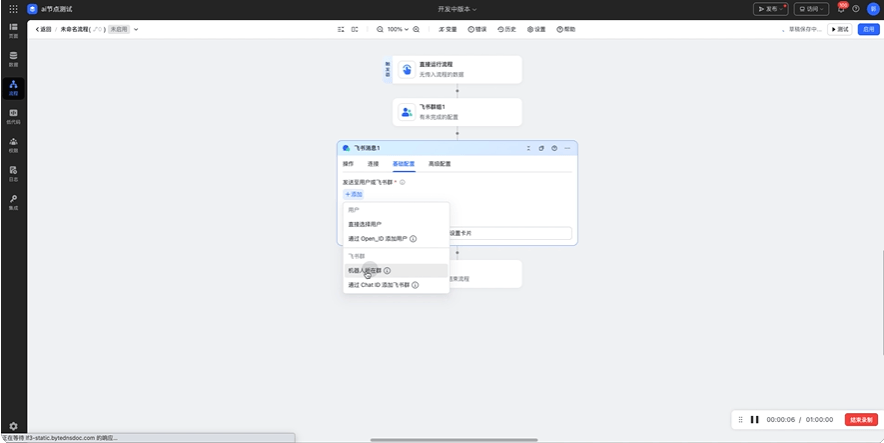Open the 集成 sidebar section
Viewport: 884px width, 443px height.
[13, 202]
